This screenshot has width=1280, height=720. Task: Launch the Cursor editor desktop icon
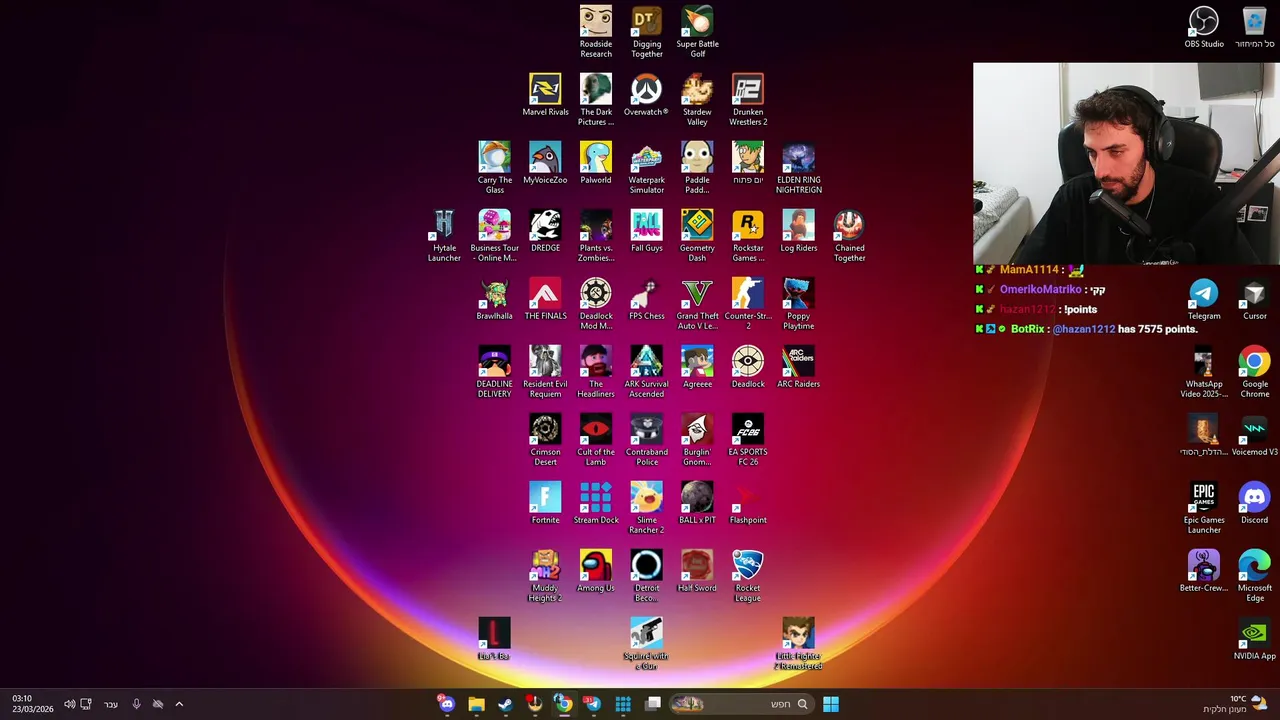click(x=1254, y=299)
